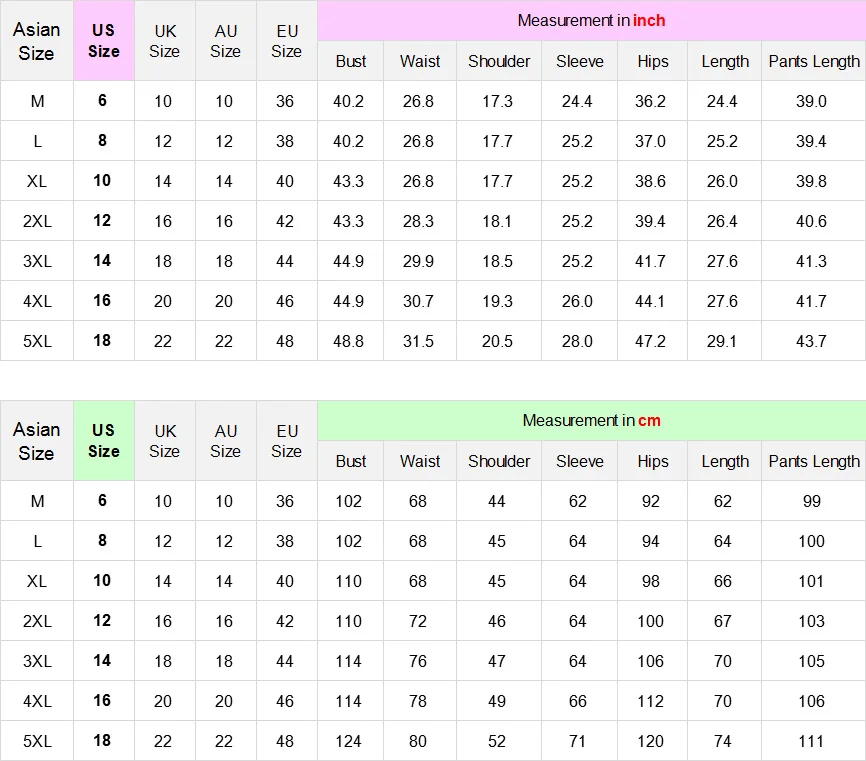Image resolution: width=866 pixels, height=761 pixels.
Task: Click Bust value 124 in the cm table
Action: [x=348, y=741]
